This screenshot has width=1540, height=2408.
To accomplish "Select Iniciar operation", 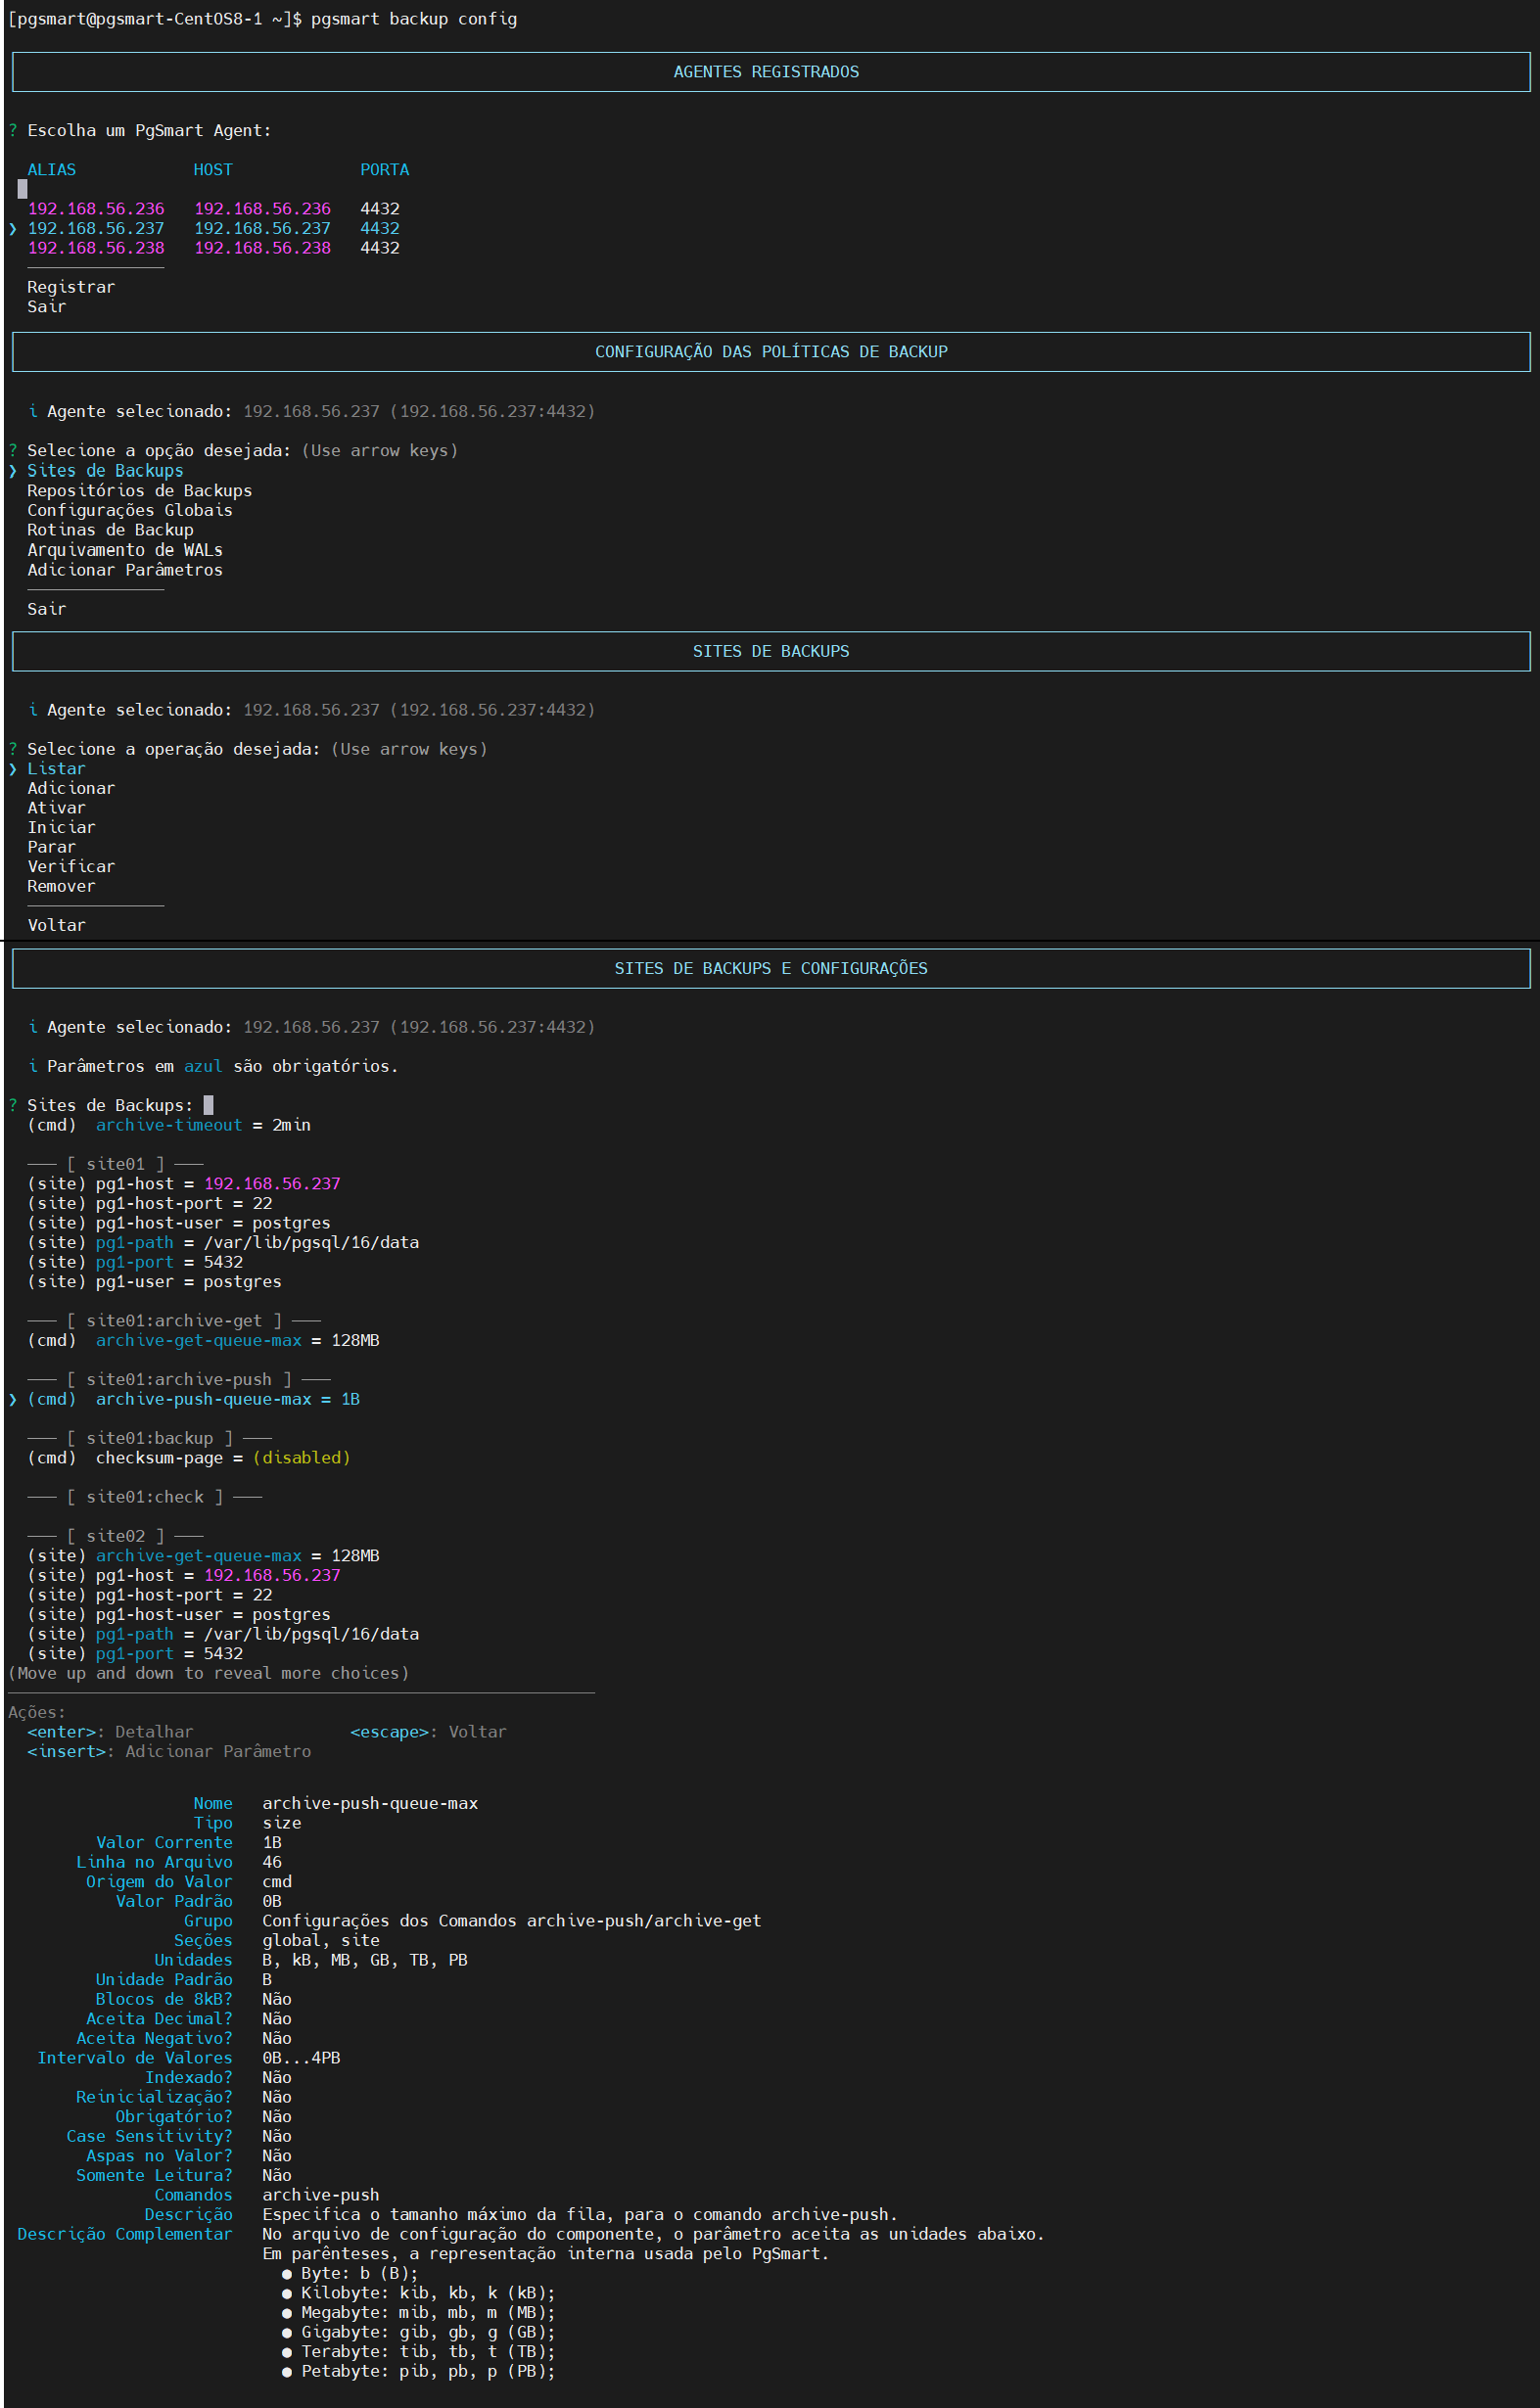I will (61, 828).
